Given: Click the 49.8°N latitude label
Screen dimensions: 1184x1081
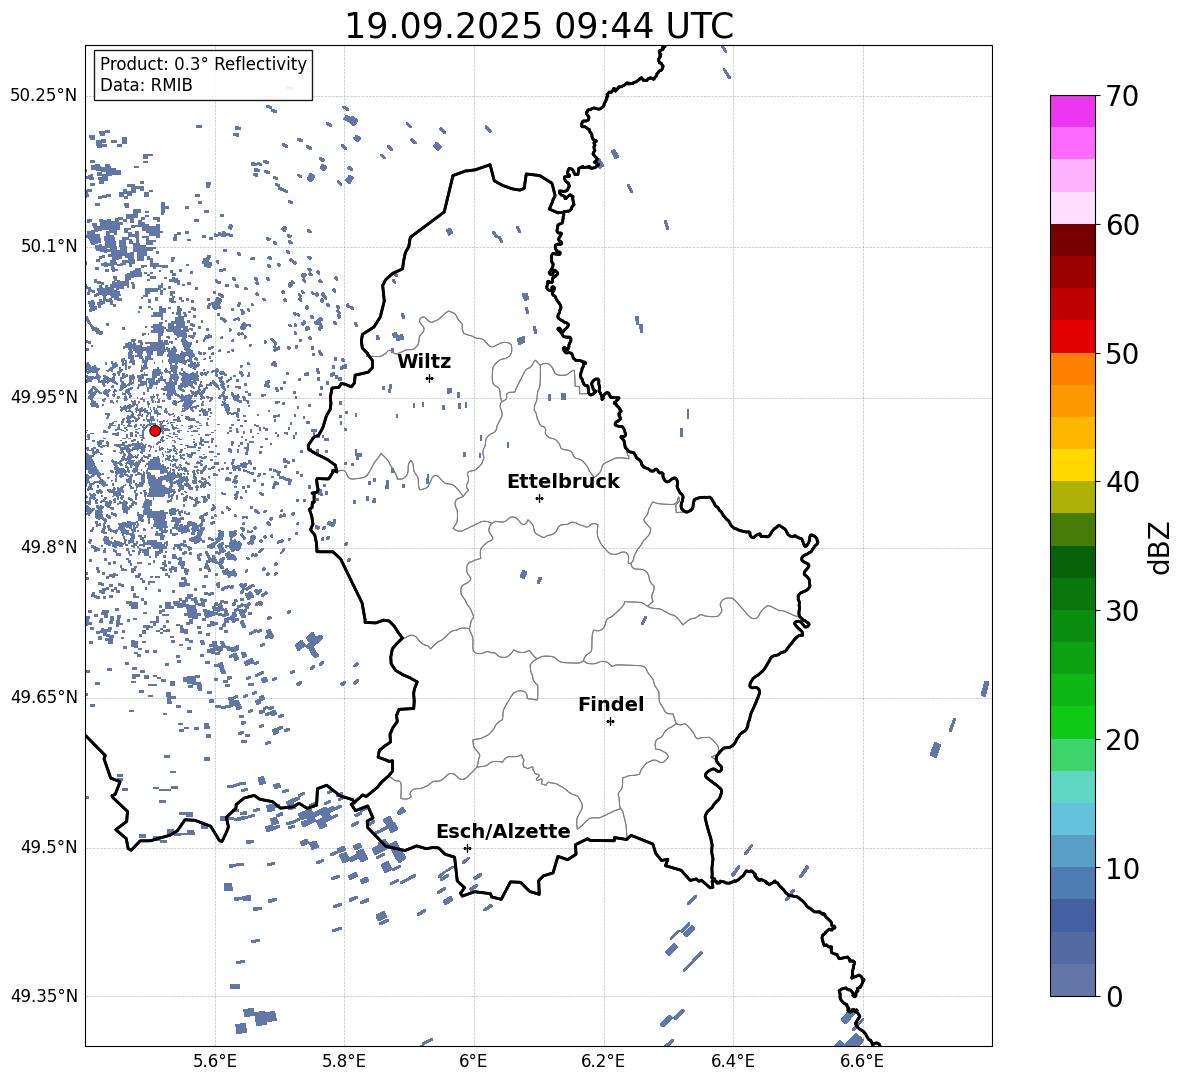Looking at the screenshot, I should (49, 547).
